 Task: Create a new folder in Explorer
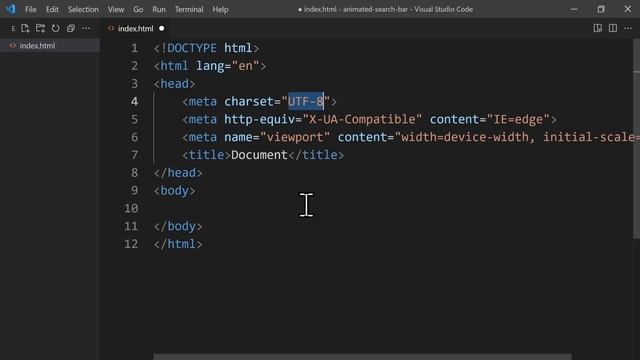click(40, 28)
